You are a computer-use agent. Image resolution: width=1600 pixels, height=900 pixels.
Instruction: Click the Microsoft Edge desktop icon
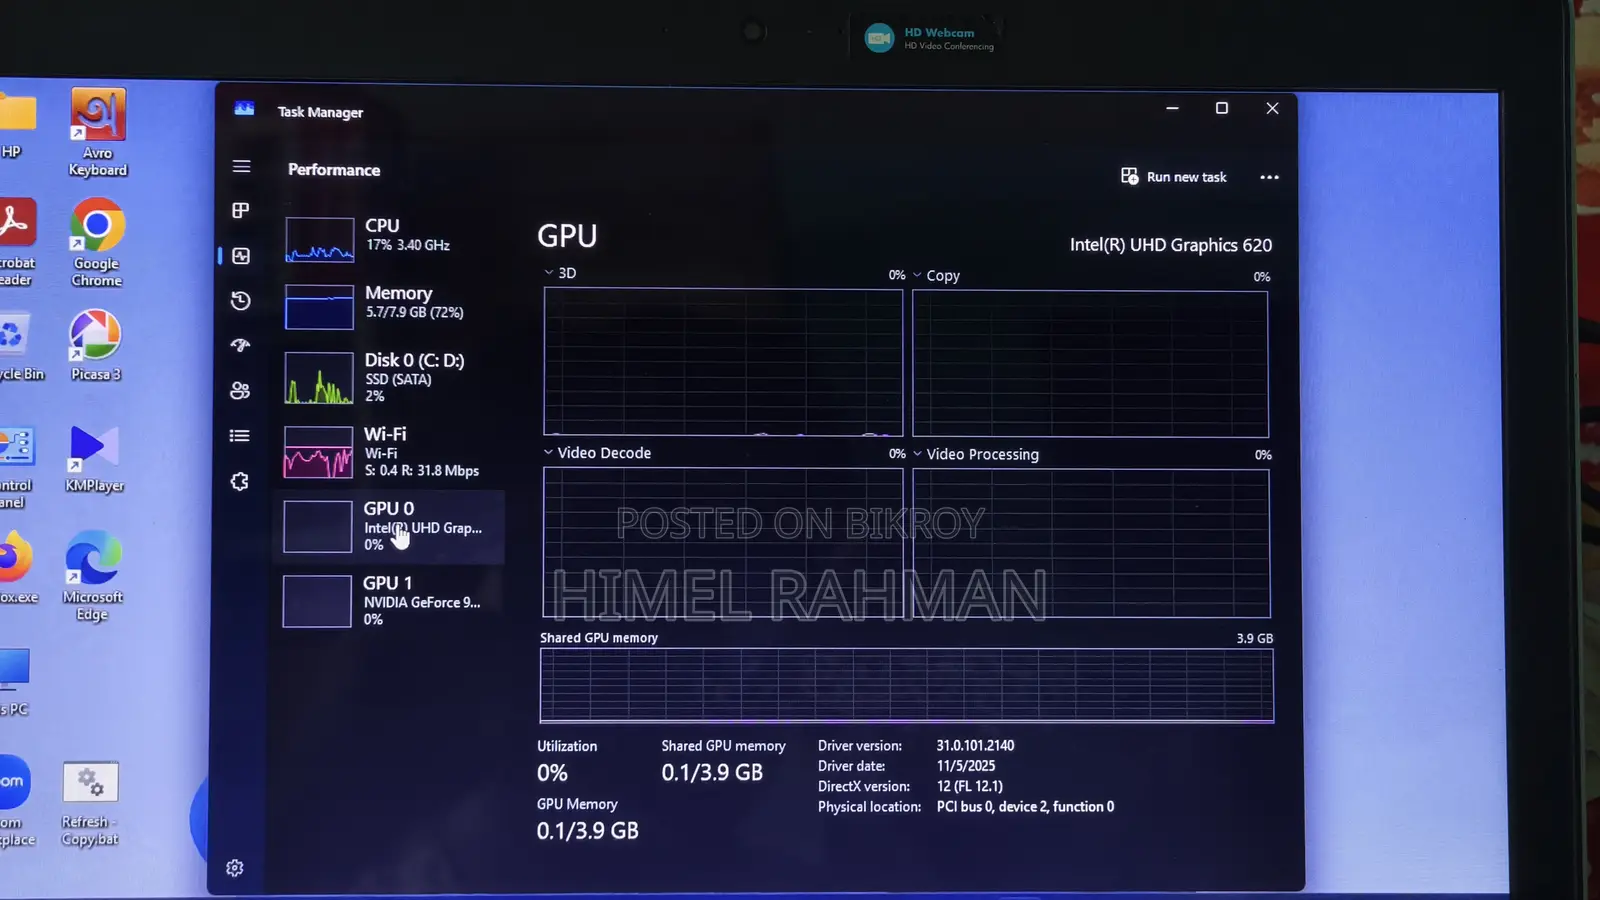(93, 576)
